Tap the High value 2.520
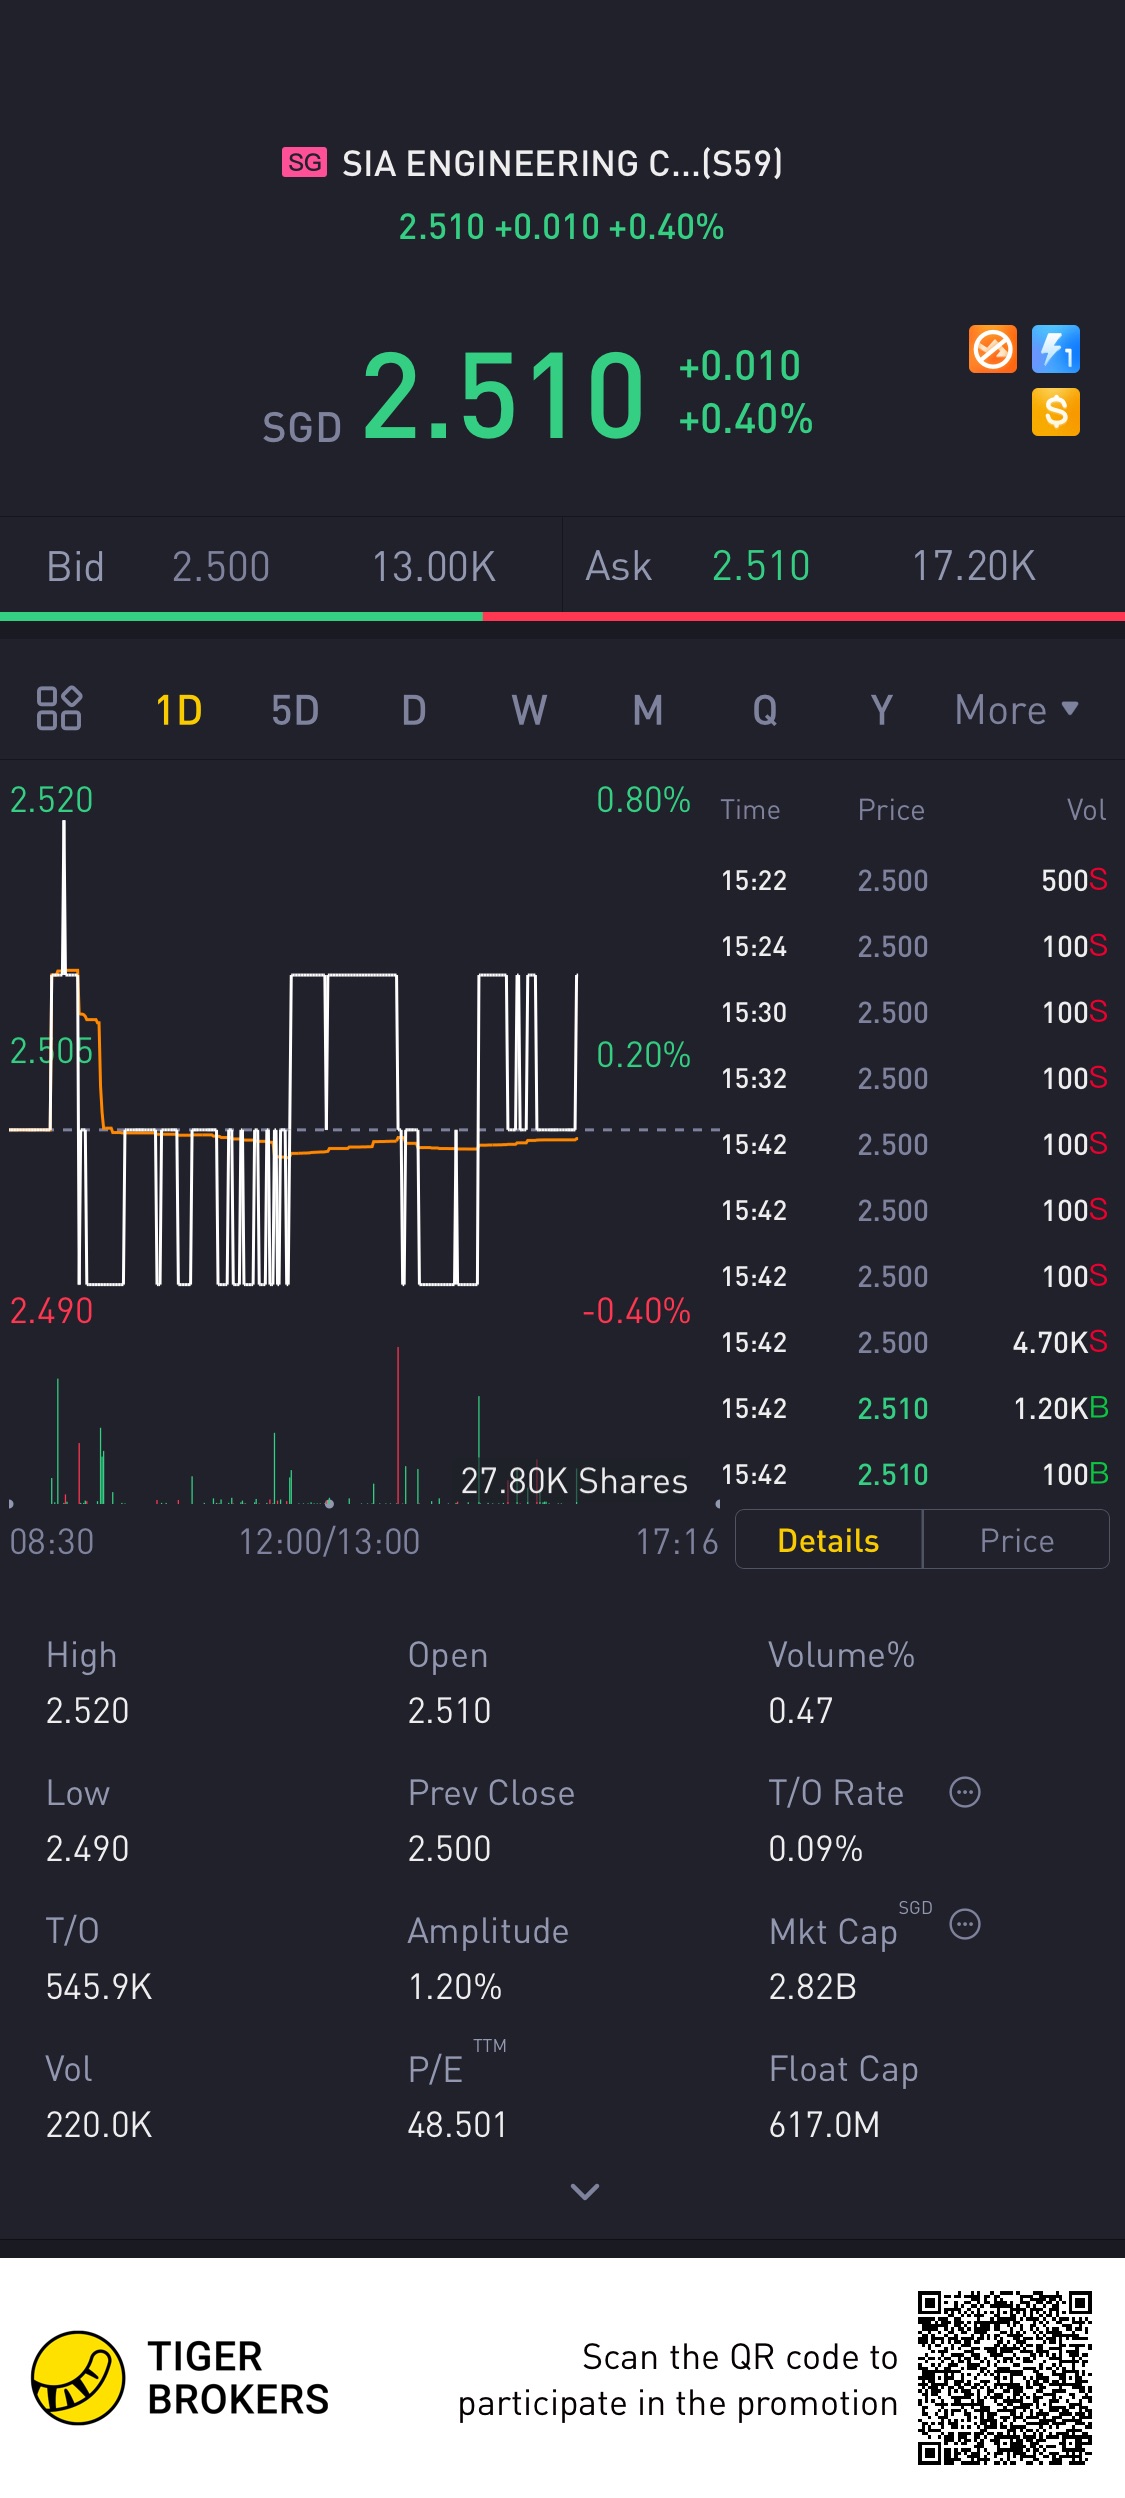Viewport: 1125px width, 2498px height. click(x=88, y=1711)
